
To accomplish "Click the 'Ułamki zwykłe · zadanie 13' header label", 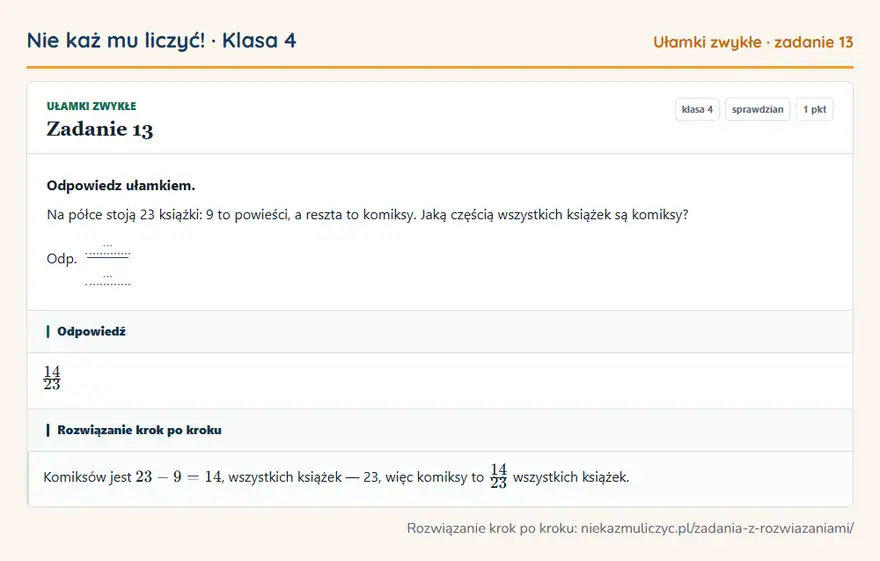I will click(753, 43).
